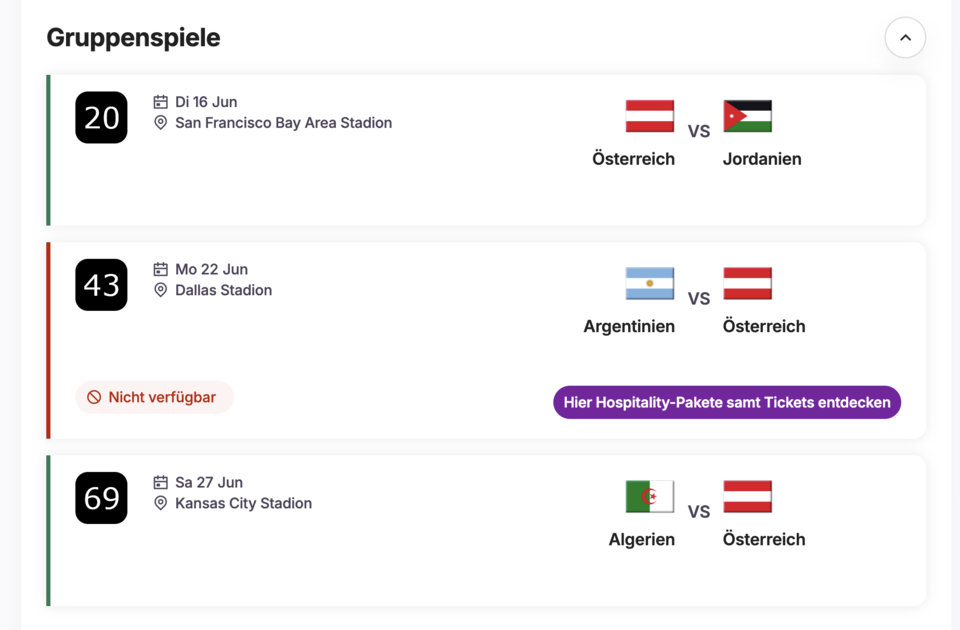Select the black match number 43 badge
This screenshot has height=630, width=960.
(x=101, y=285)
